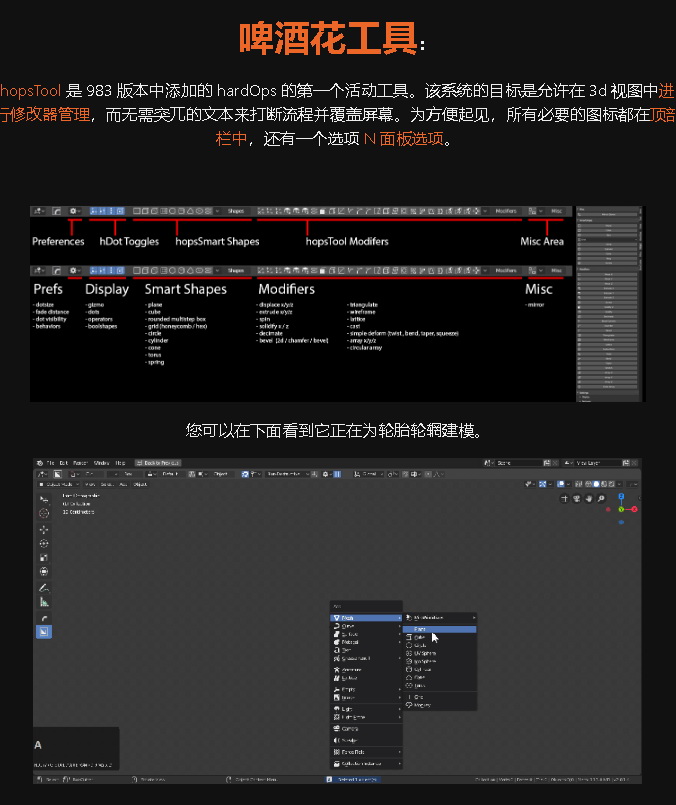Click the N panel preview beside the toolbar diagram

coord(609,304)
